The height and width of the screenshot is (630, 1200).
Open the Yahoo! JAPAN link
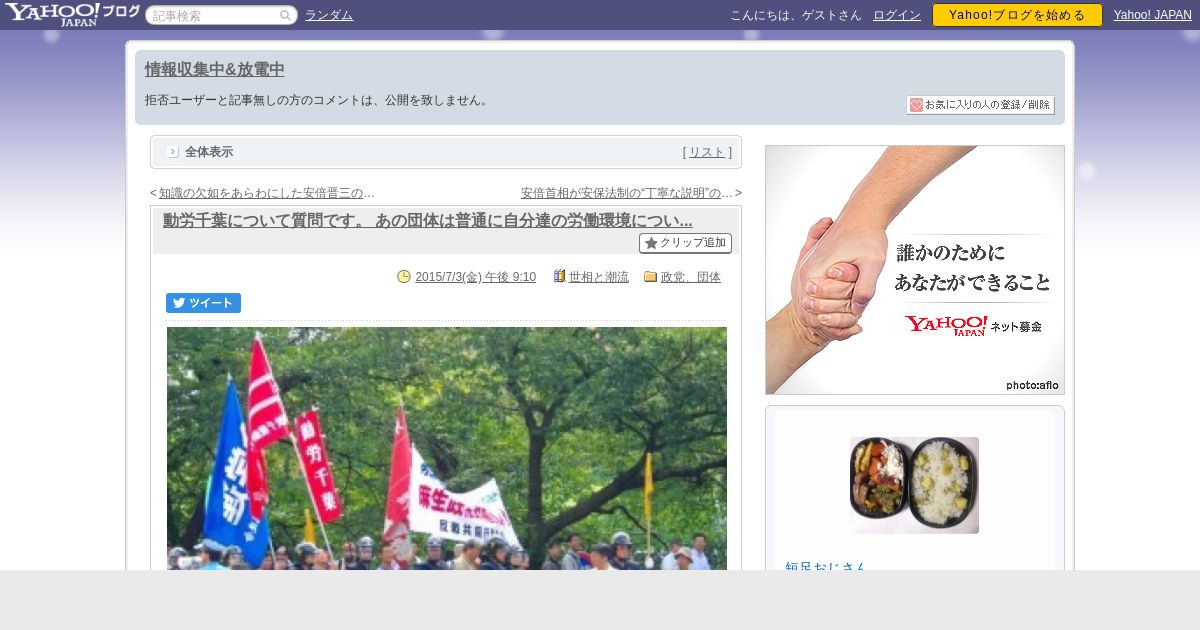(x=1153, y=15)
